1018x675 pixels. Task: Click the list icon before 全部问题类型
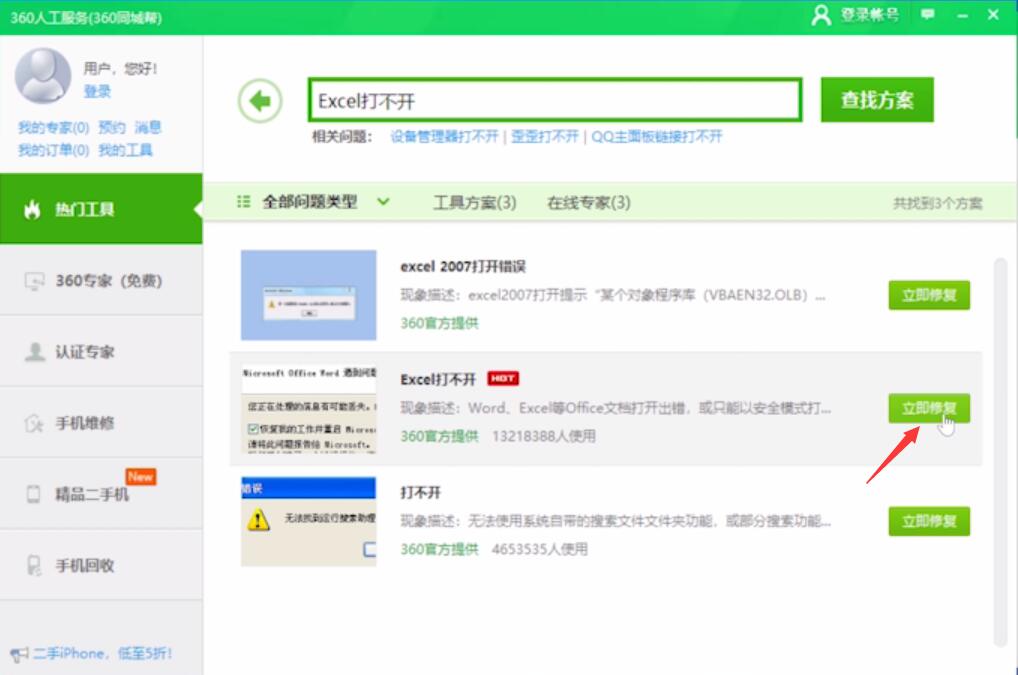pos(243,202)
